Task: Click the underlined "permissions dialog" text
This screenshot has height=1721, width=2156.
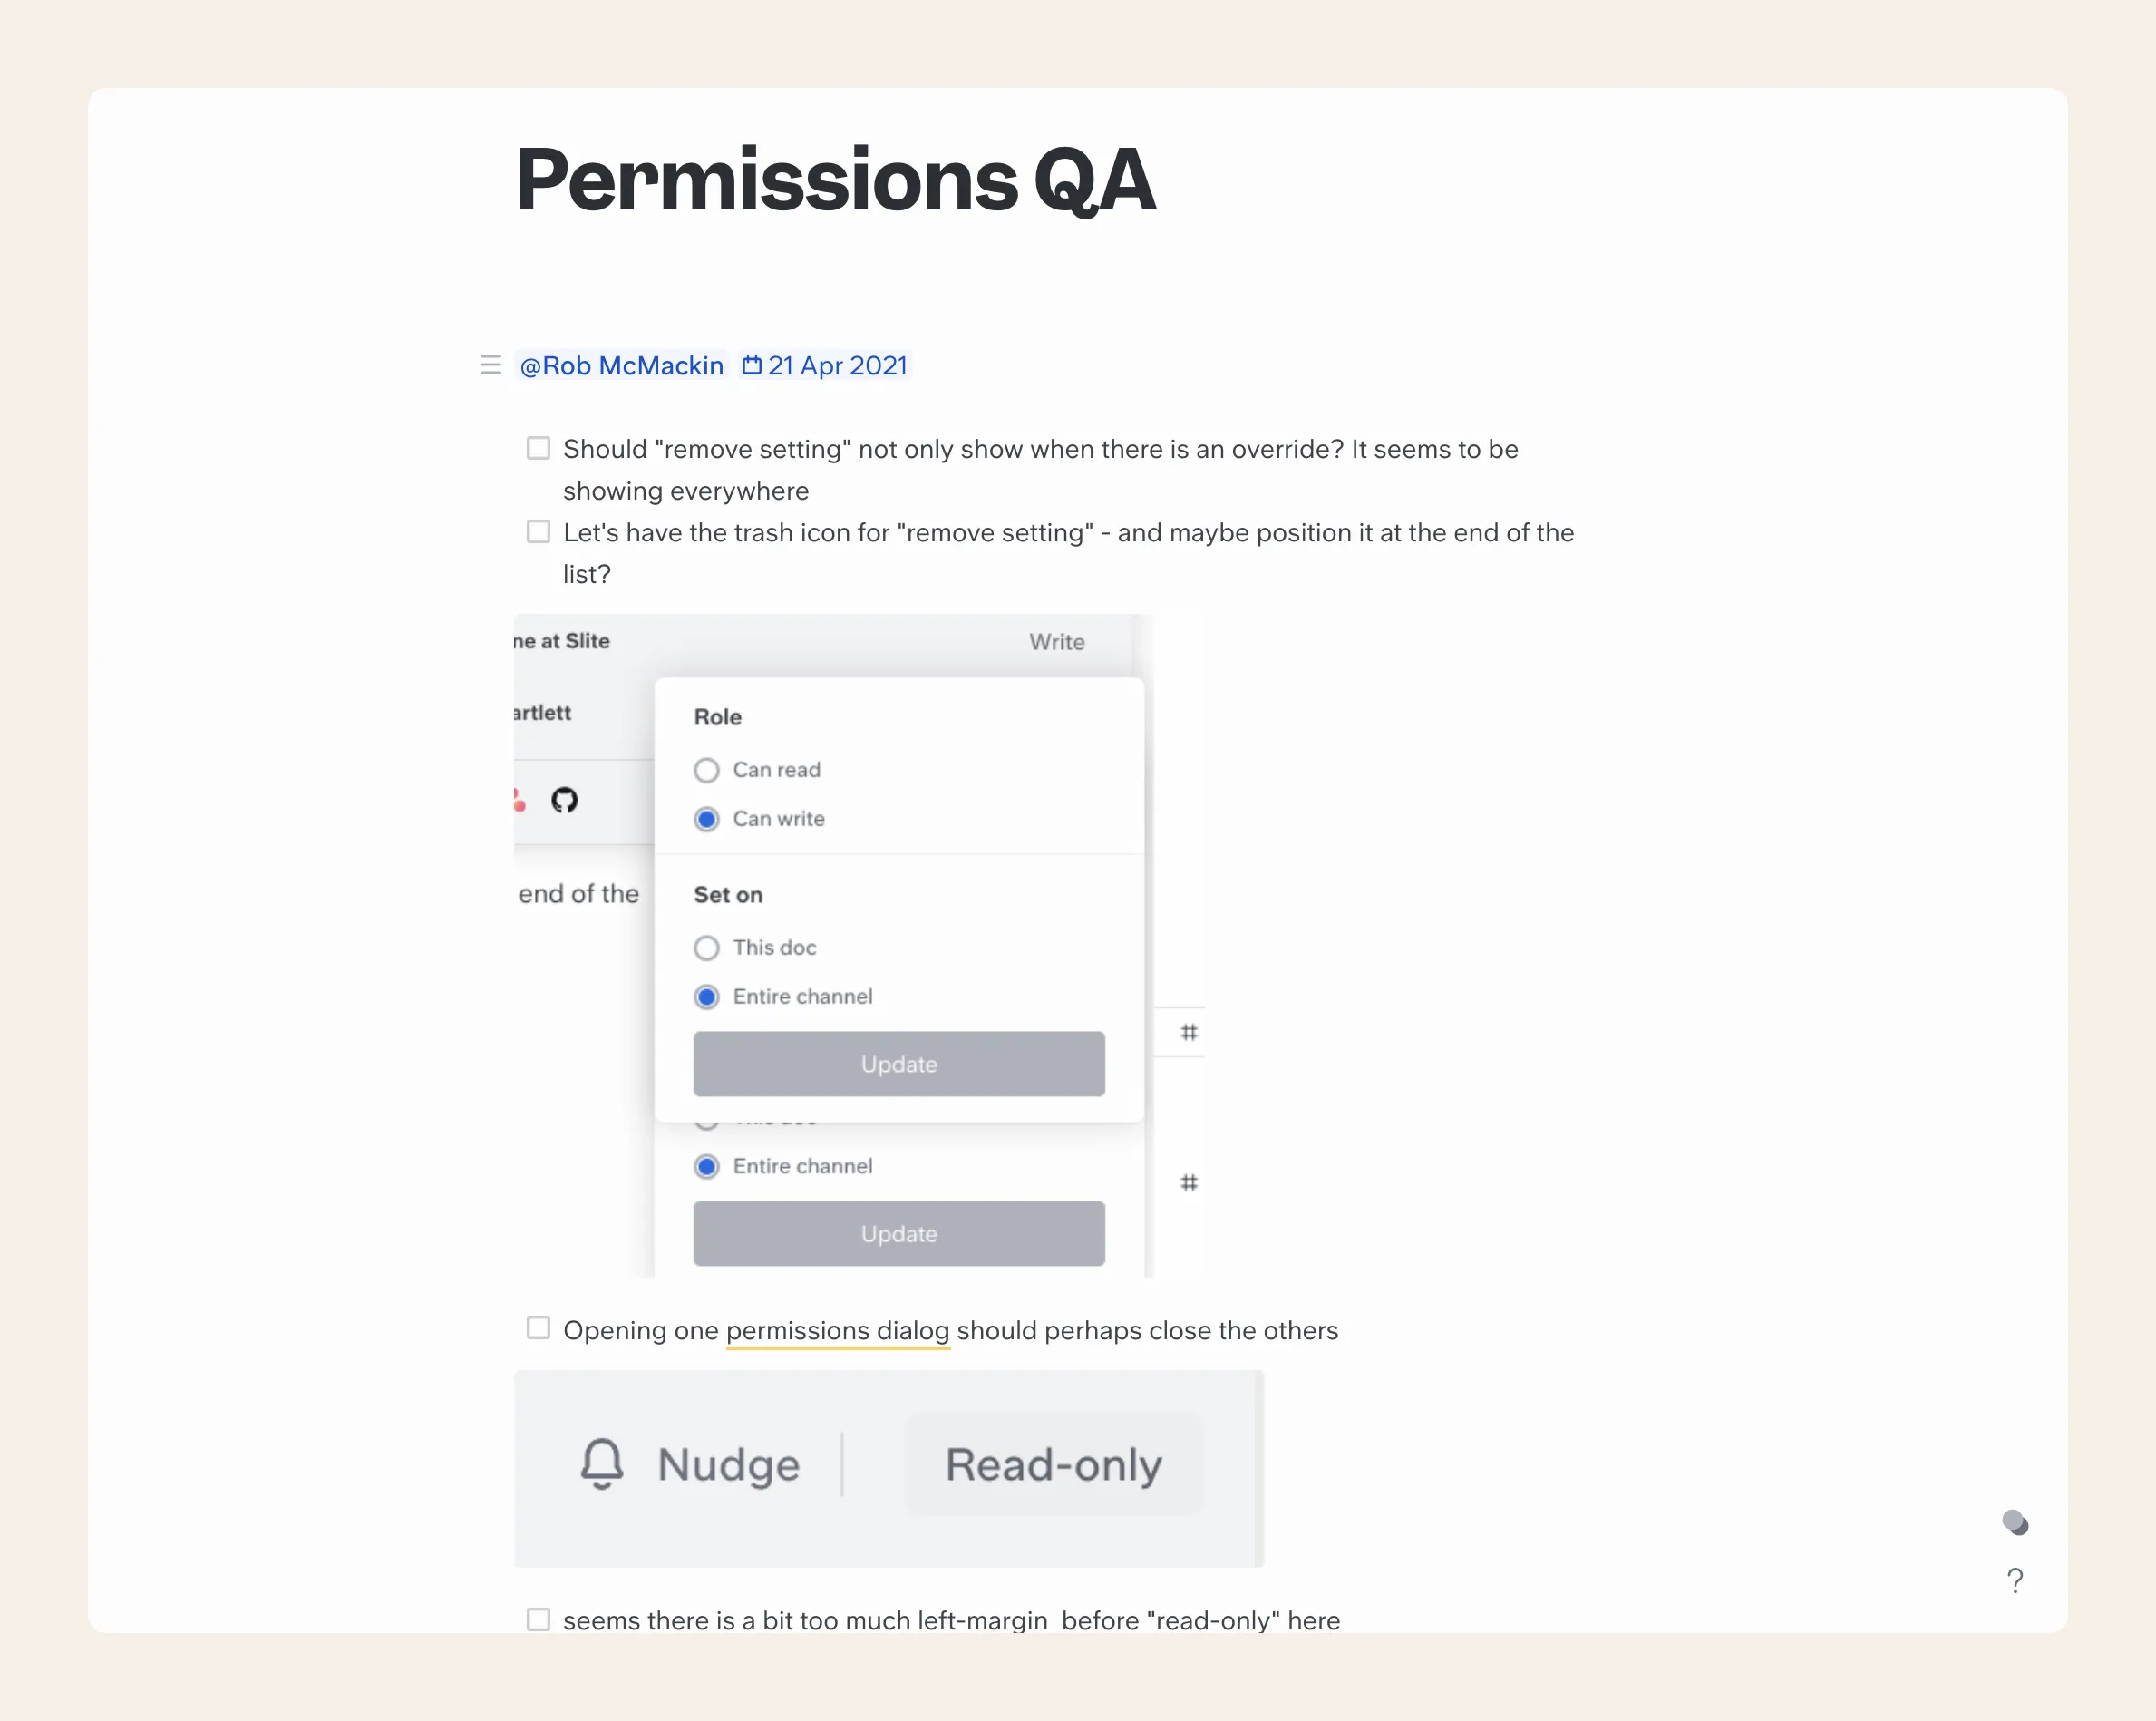Action: (837, 1331)
